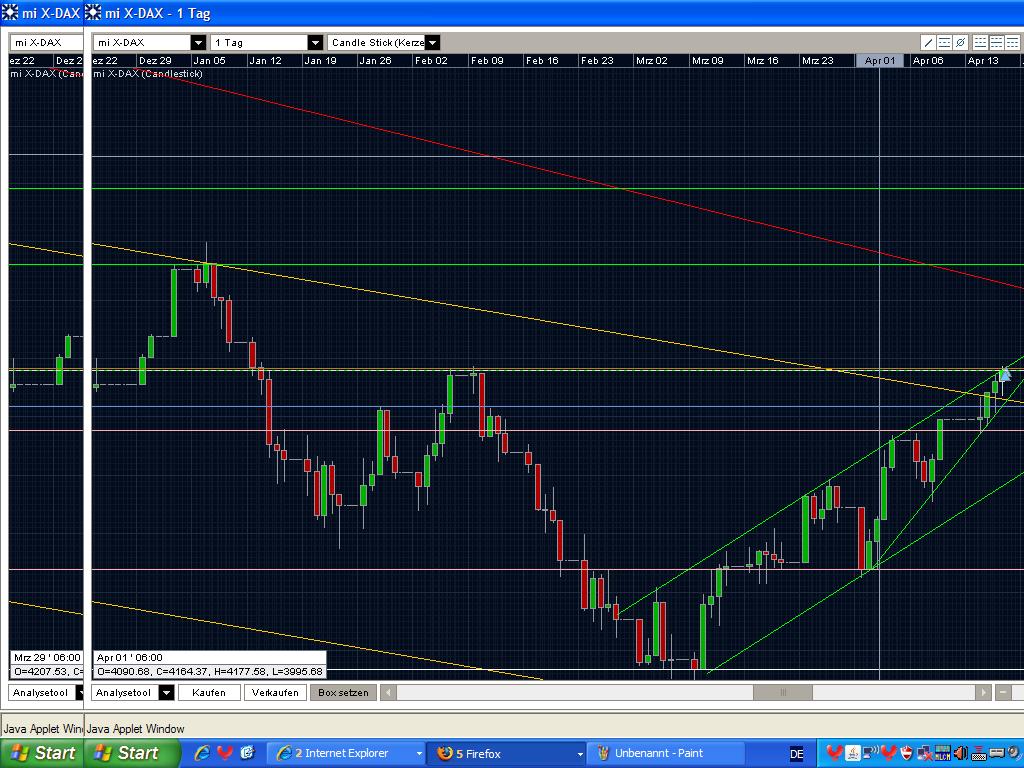Click the rightmost gridline display icon
Viewport: 1024px width, 768px height.
click(1013, 42)
